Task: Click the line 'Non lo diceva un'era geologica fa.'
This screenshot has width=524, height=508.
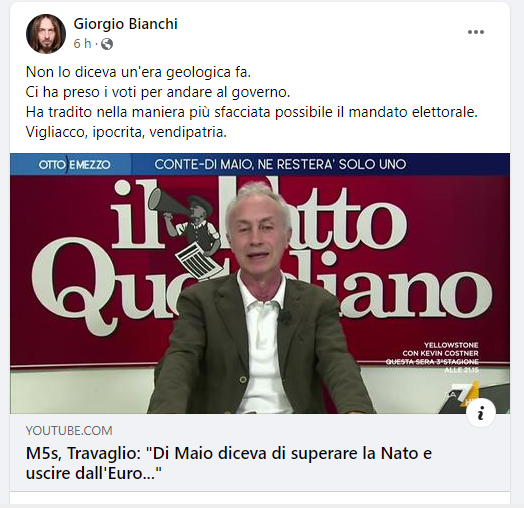Action: pyautogui.click(x=138, y=72)
